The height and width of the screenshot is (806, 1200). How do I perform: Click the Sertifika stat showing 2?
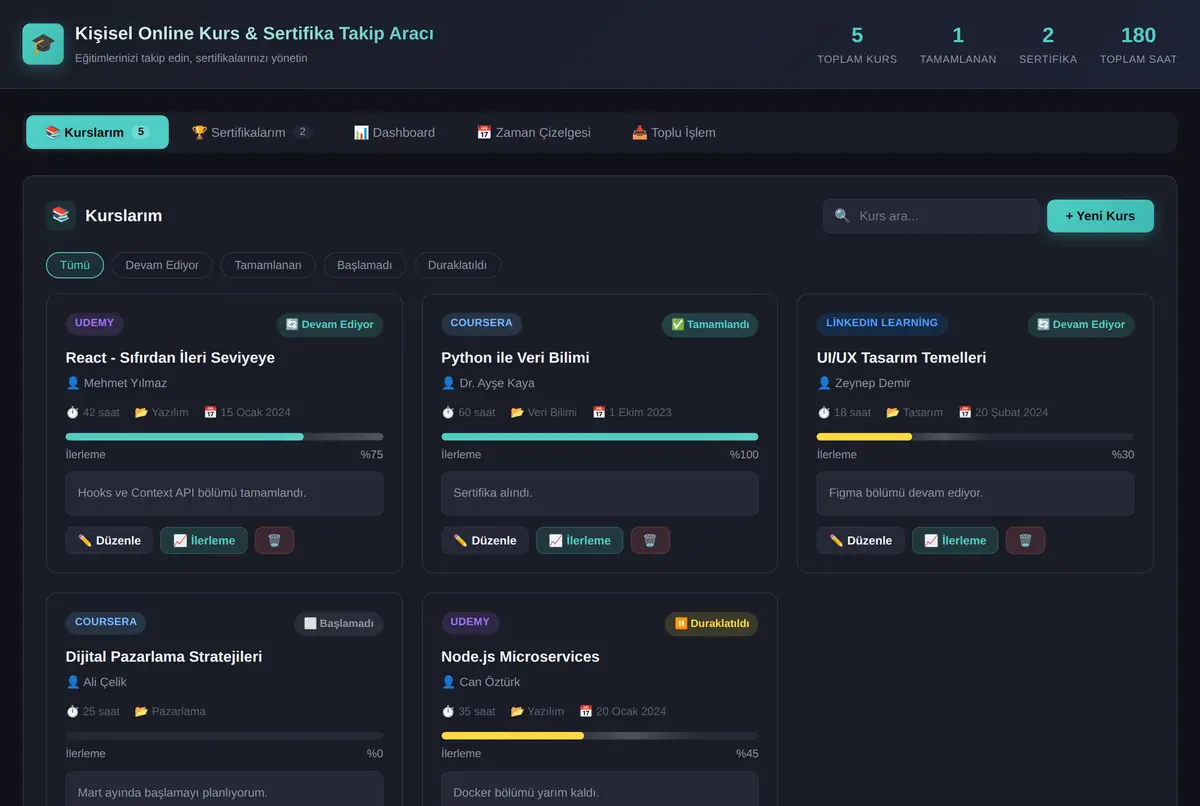coord(1048,46)
